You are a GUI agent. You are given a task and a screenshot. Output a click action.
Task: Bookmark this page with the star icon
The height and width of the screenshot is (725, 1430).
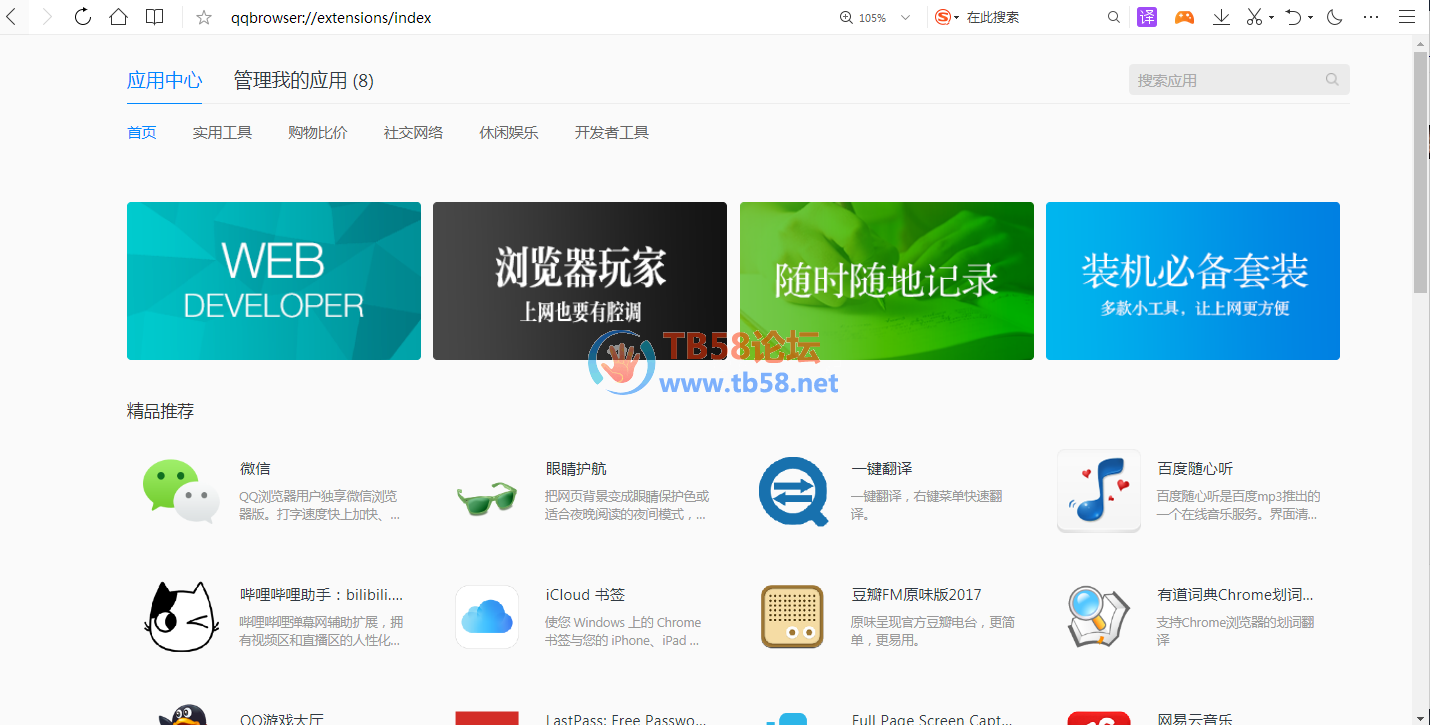click(204, 17)
